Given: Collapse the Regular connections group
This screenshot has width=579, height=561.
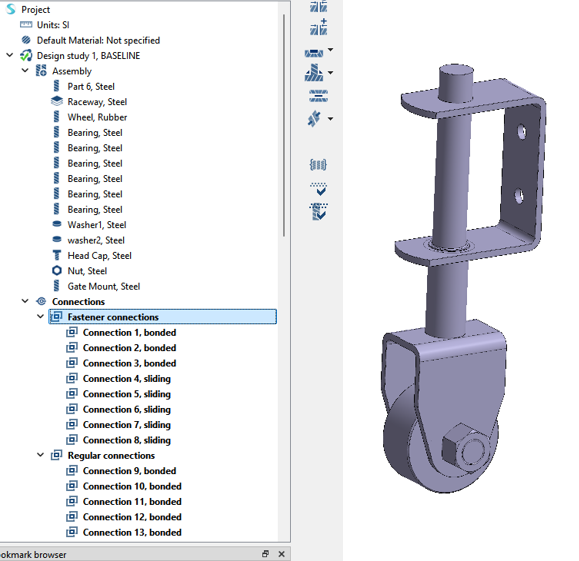Looking at the screenshot, I should [x=40, y=455].
